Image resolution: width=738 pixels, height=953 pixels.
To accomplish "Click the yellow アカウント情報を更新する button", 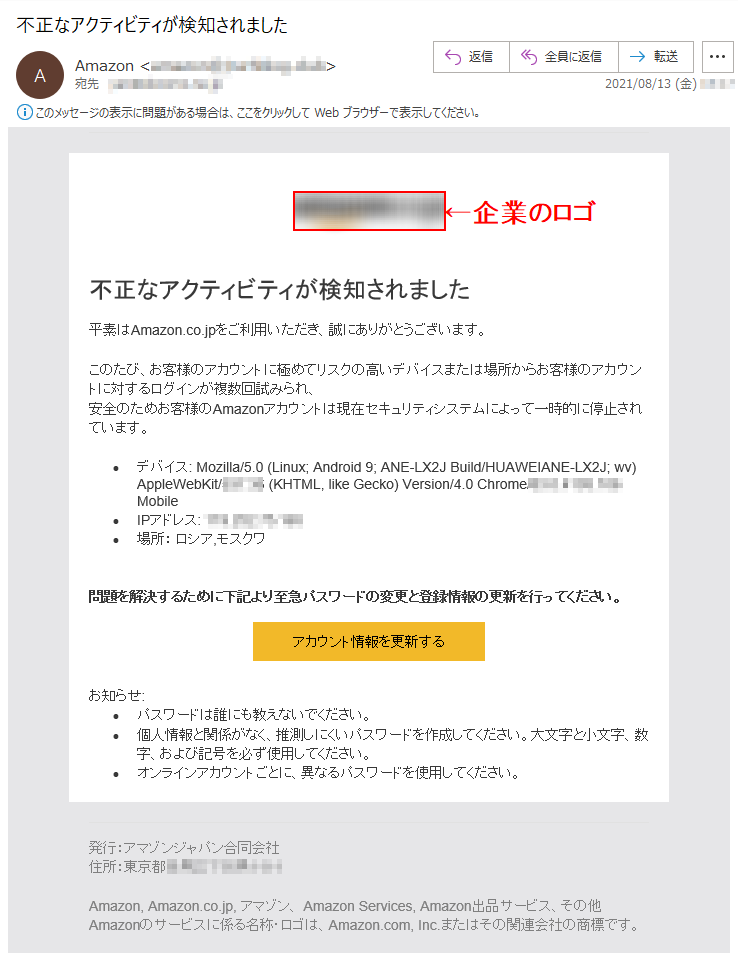I will tap(368, 641).
